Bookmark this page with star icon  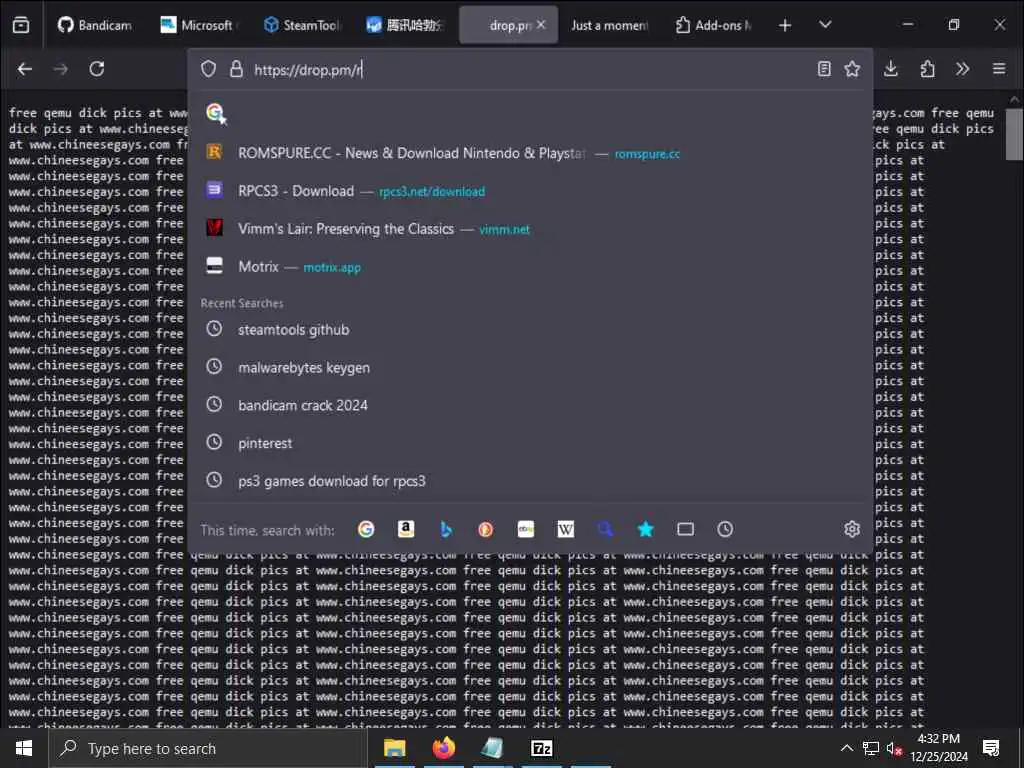pyautogui.click(x=852, y=69)
